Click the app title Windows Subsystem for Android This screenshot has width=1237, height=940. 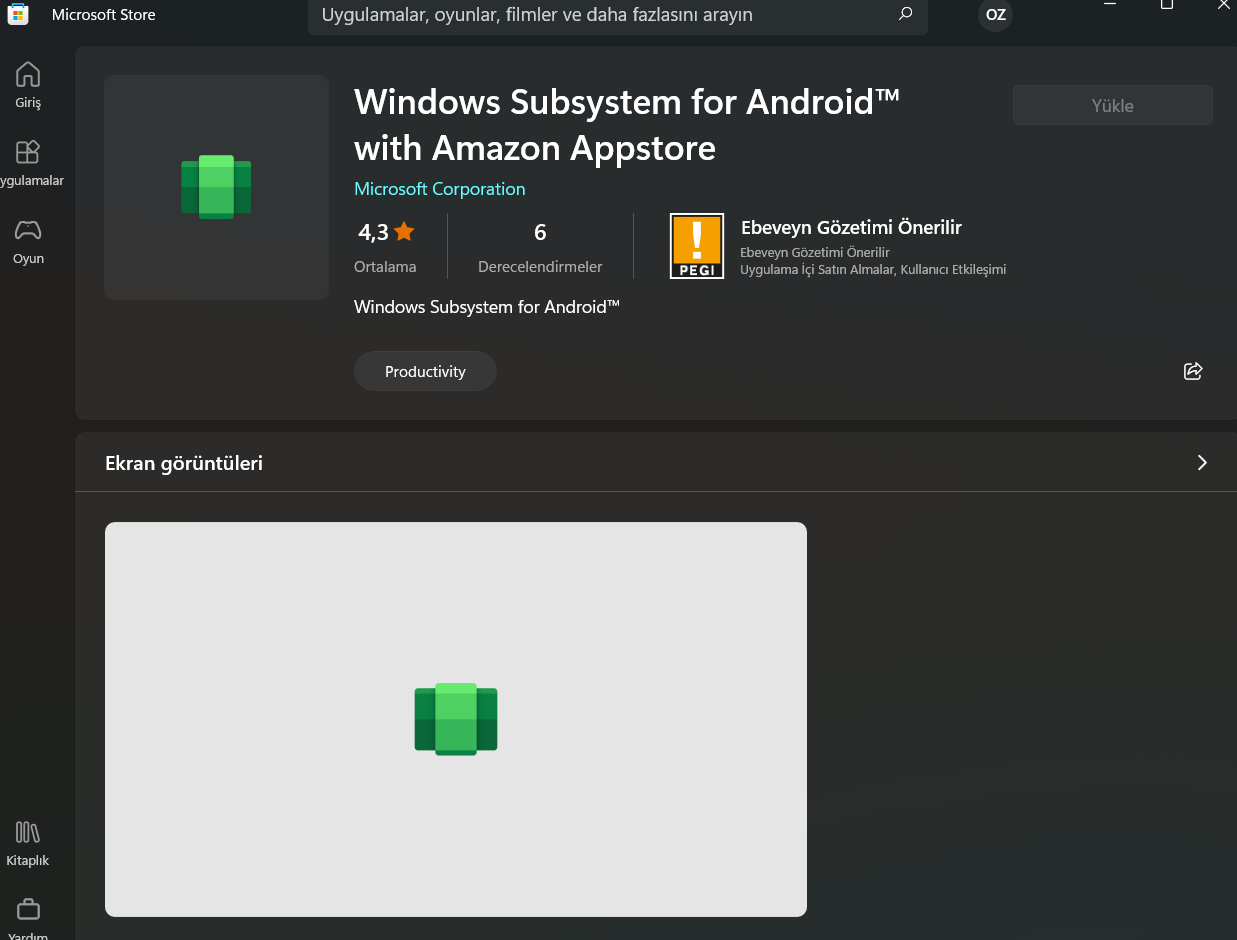coord(627,124)
